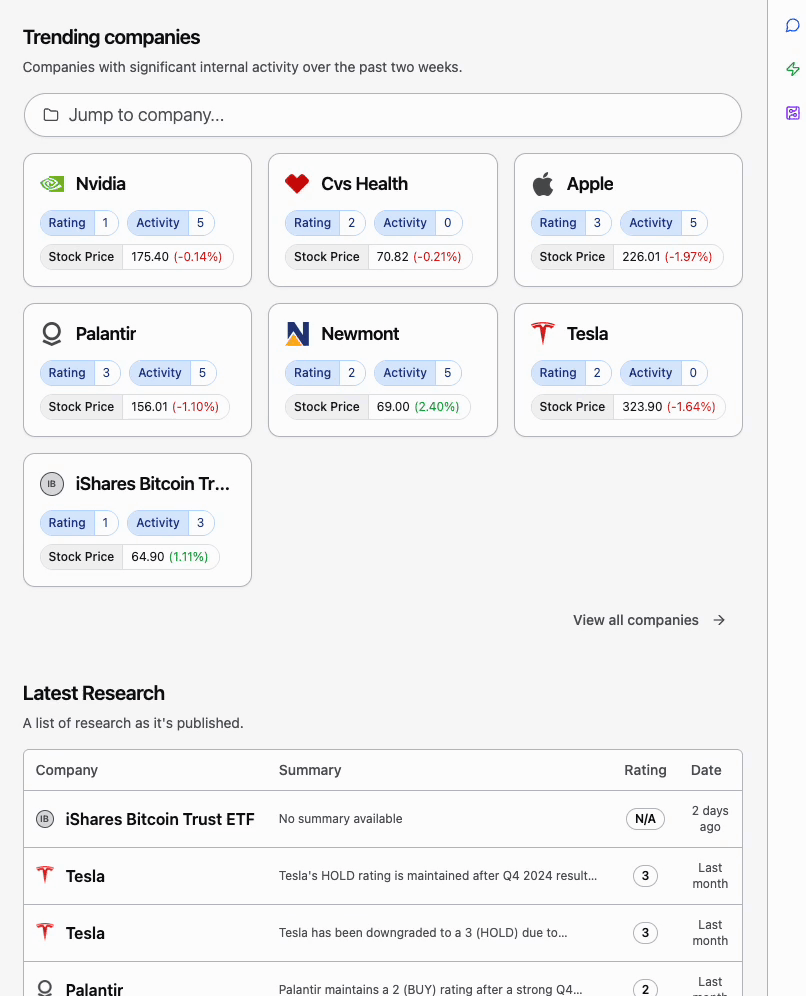Open the Palantir company card title
Viewport: 806px width, 996px height.
coord(105,334)
